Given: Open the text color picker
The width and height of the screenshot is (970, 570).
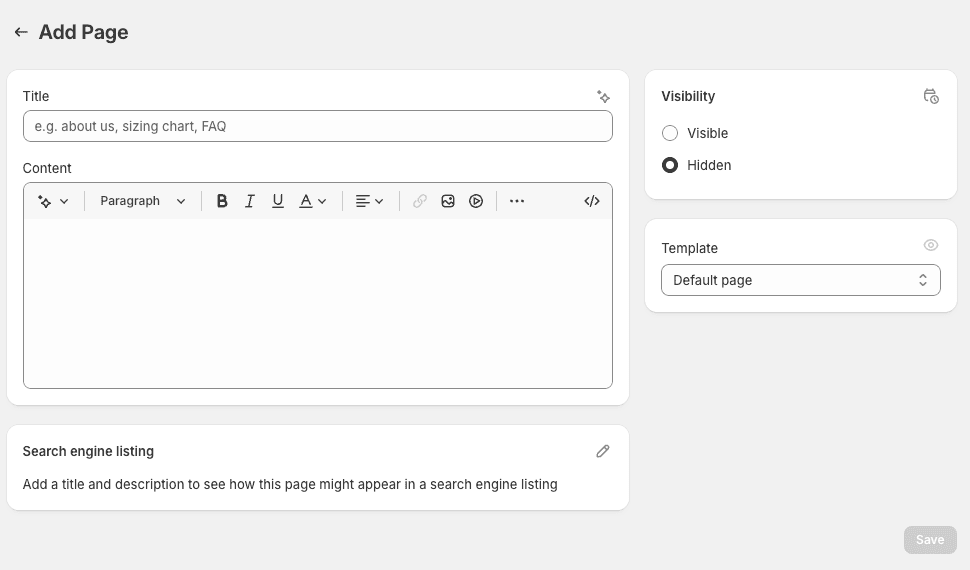Looking at the screenshot, I should [x=312, y=201].
